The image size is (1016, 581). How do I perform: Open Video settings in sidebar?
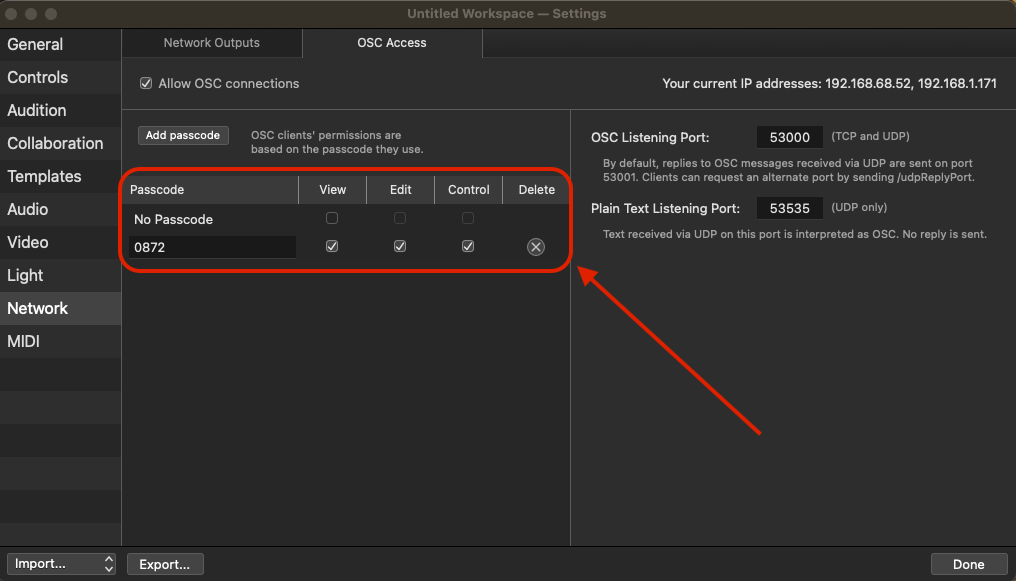click(x=60, y=243)
